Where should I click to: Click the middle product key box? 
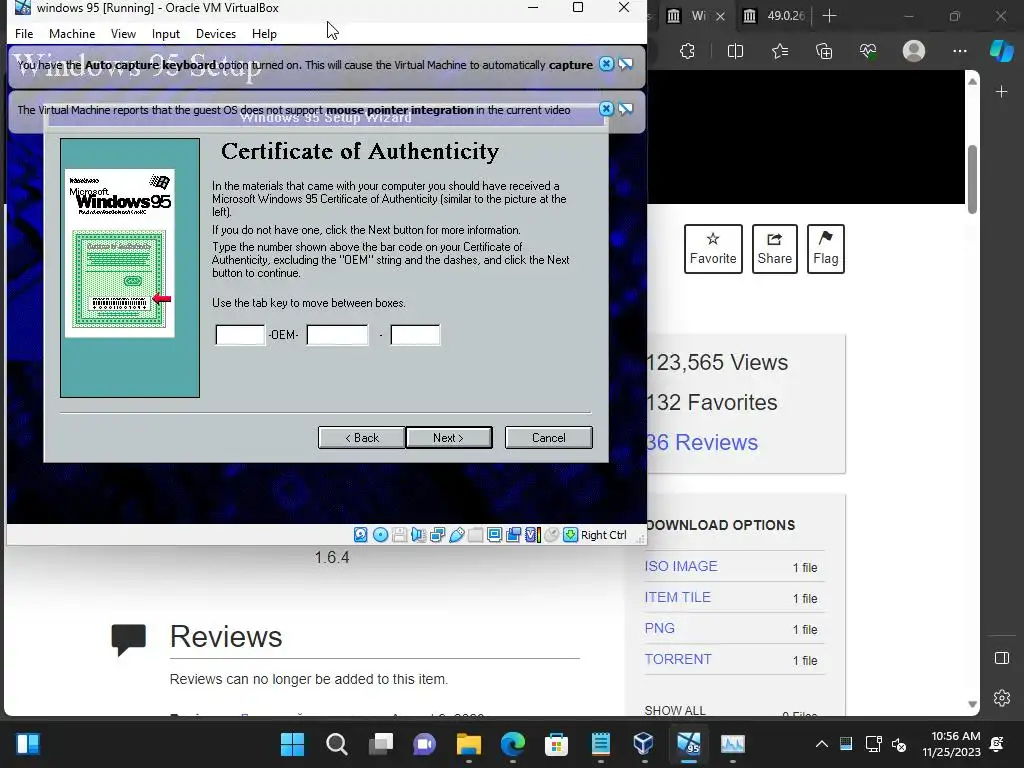[338, 334]
